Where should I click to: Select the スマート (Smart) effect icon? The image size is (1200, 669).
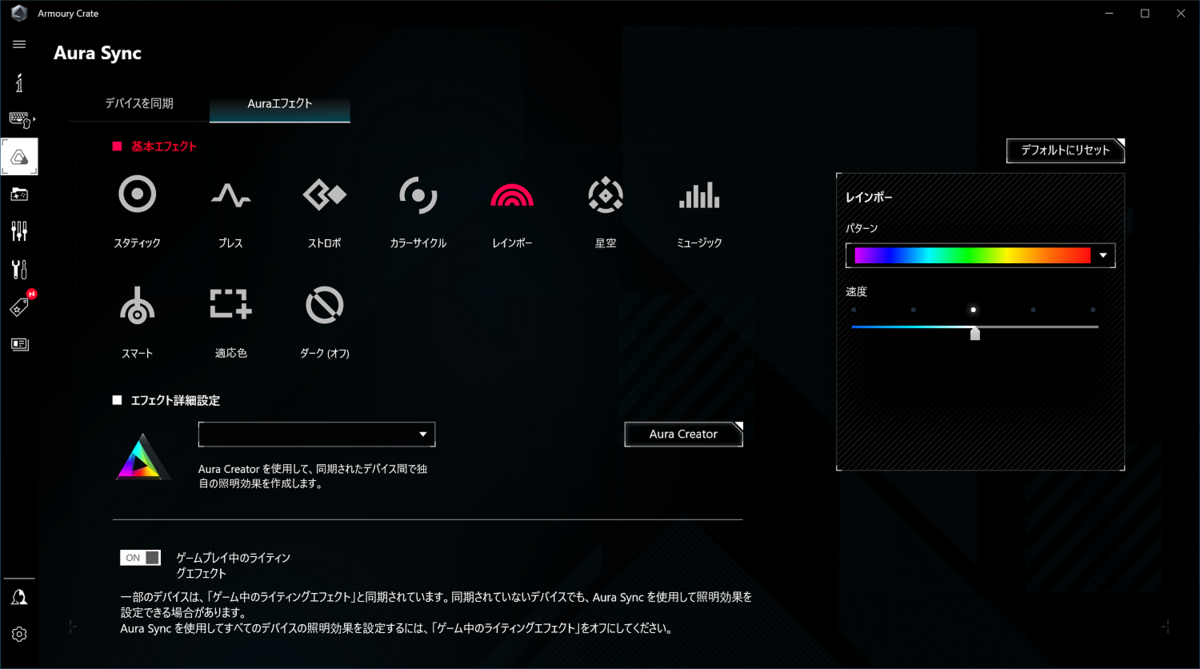pos(137,306)
